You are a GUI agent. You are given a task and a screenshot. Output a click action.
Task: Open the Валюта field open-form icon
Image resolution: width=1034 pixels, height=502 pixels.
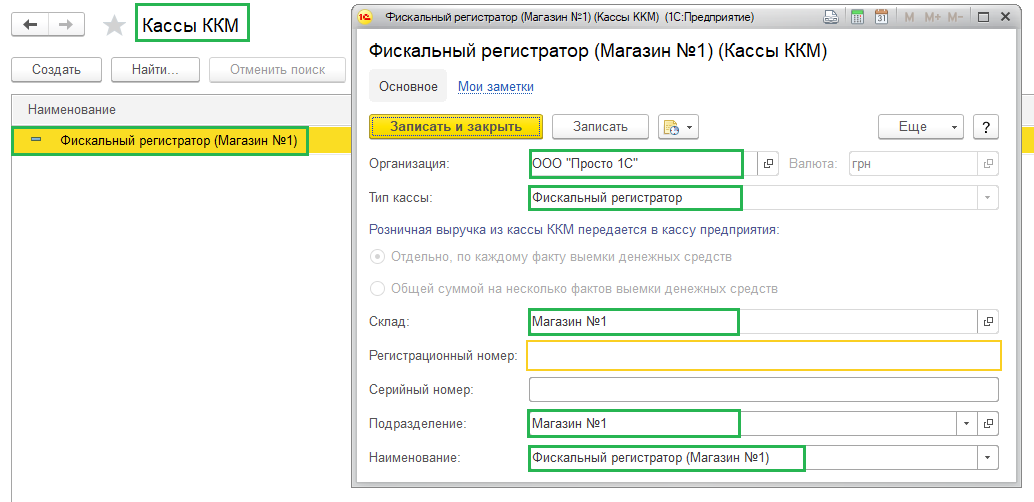[988, 164]
